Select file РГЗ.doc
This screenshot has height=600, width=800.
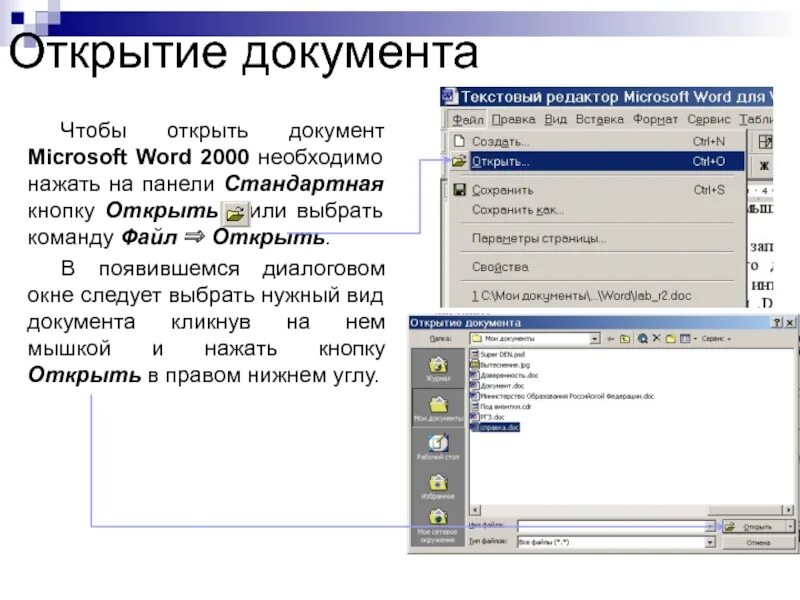pos(487,417)
